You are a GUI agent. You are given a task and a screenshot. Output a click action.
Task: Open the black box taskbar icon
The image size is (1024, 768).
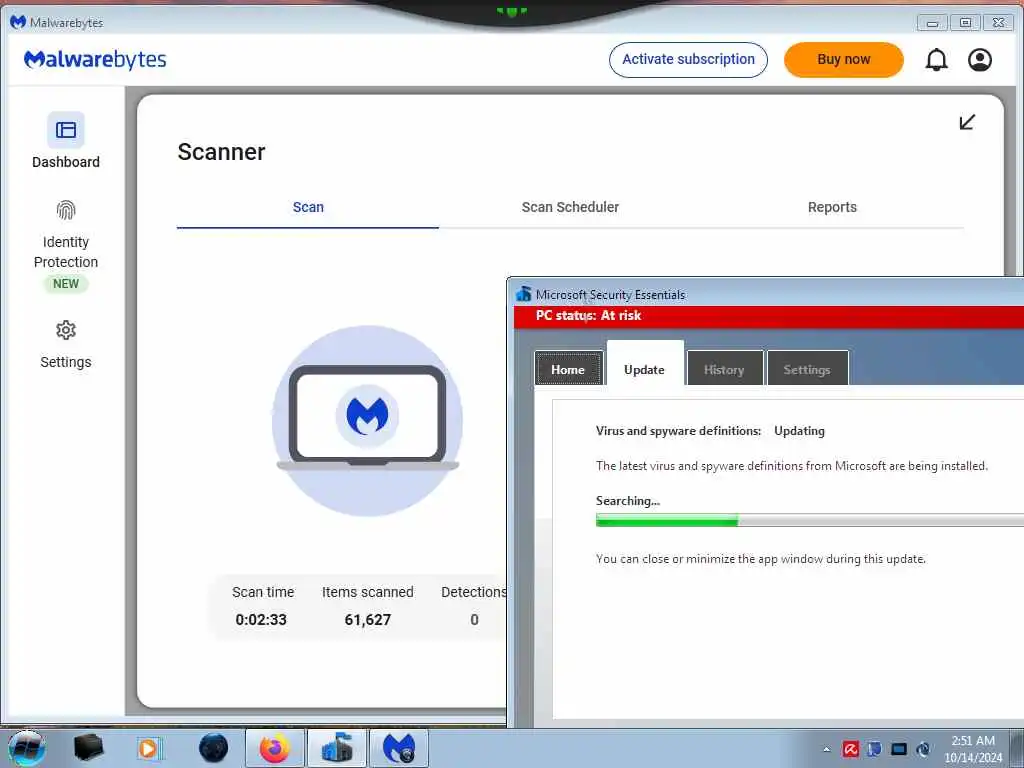pyautogui.click(x=88, y=748)
